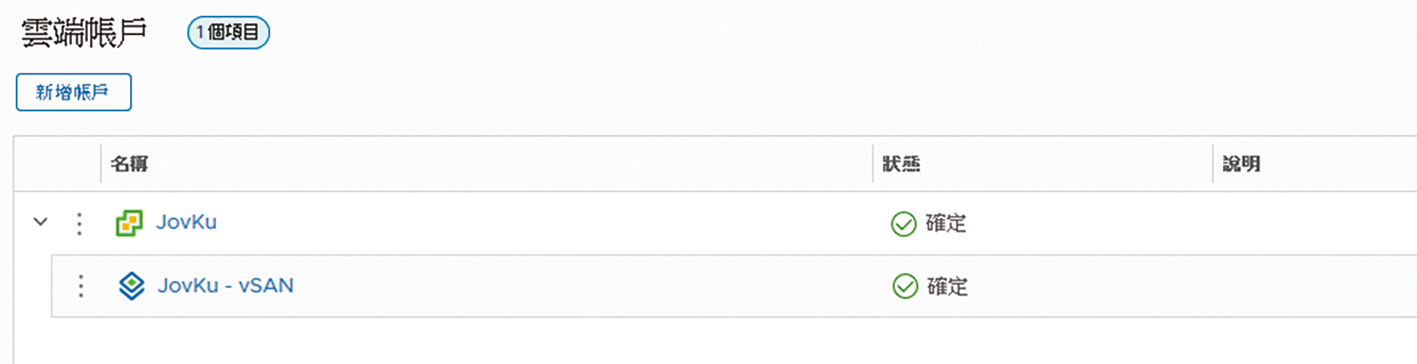The image size is (1417, 364).
Task: Click the green status check icon for JovKu - vSAN
Action: point(905,287)
